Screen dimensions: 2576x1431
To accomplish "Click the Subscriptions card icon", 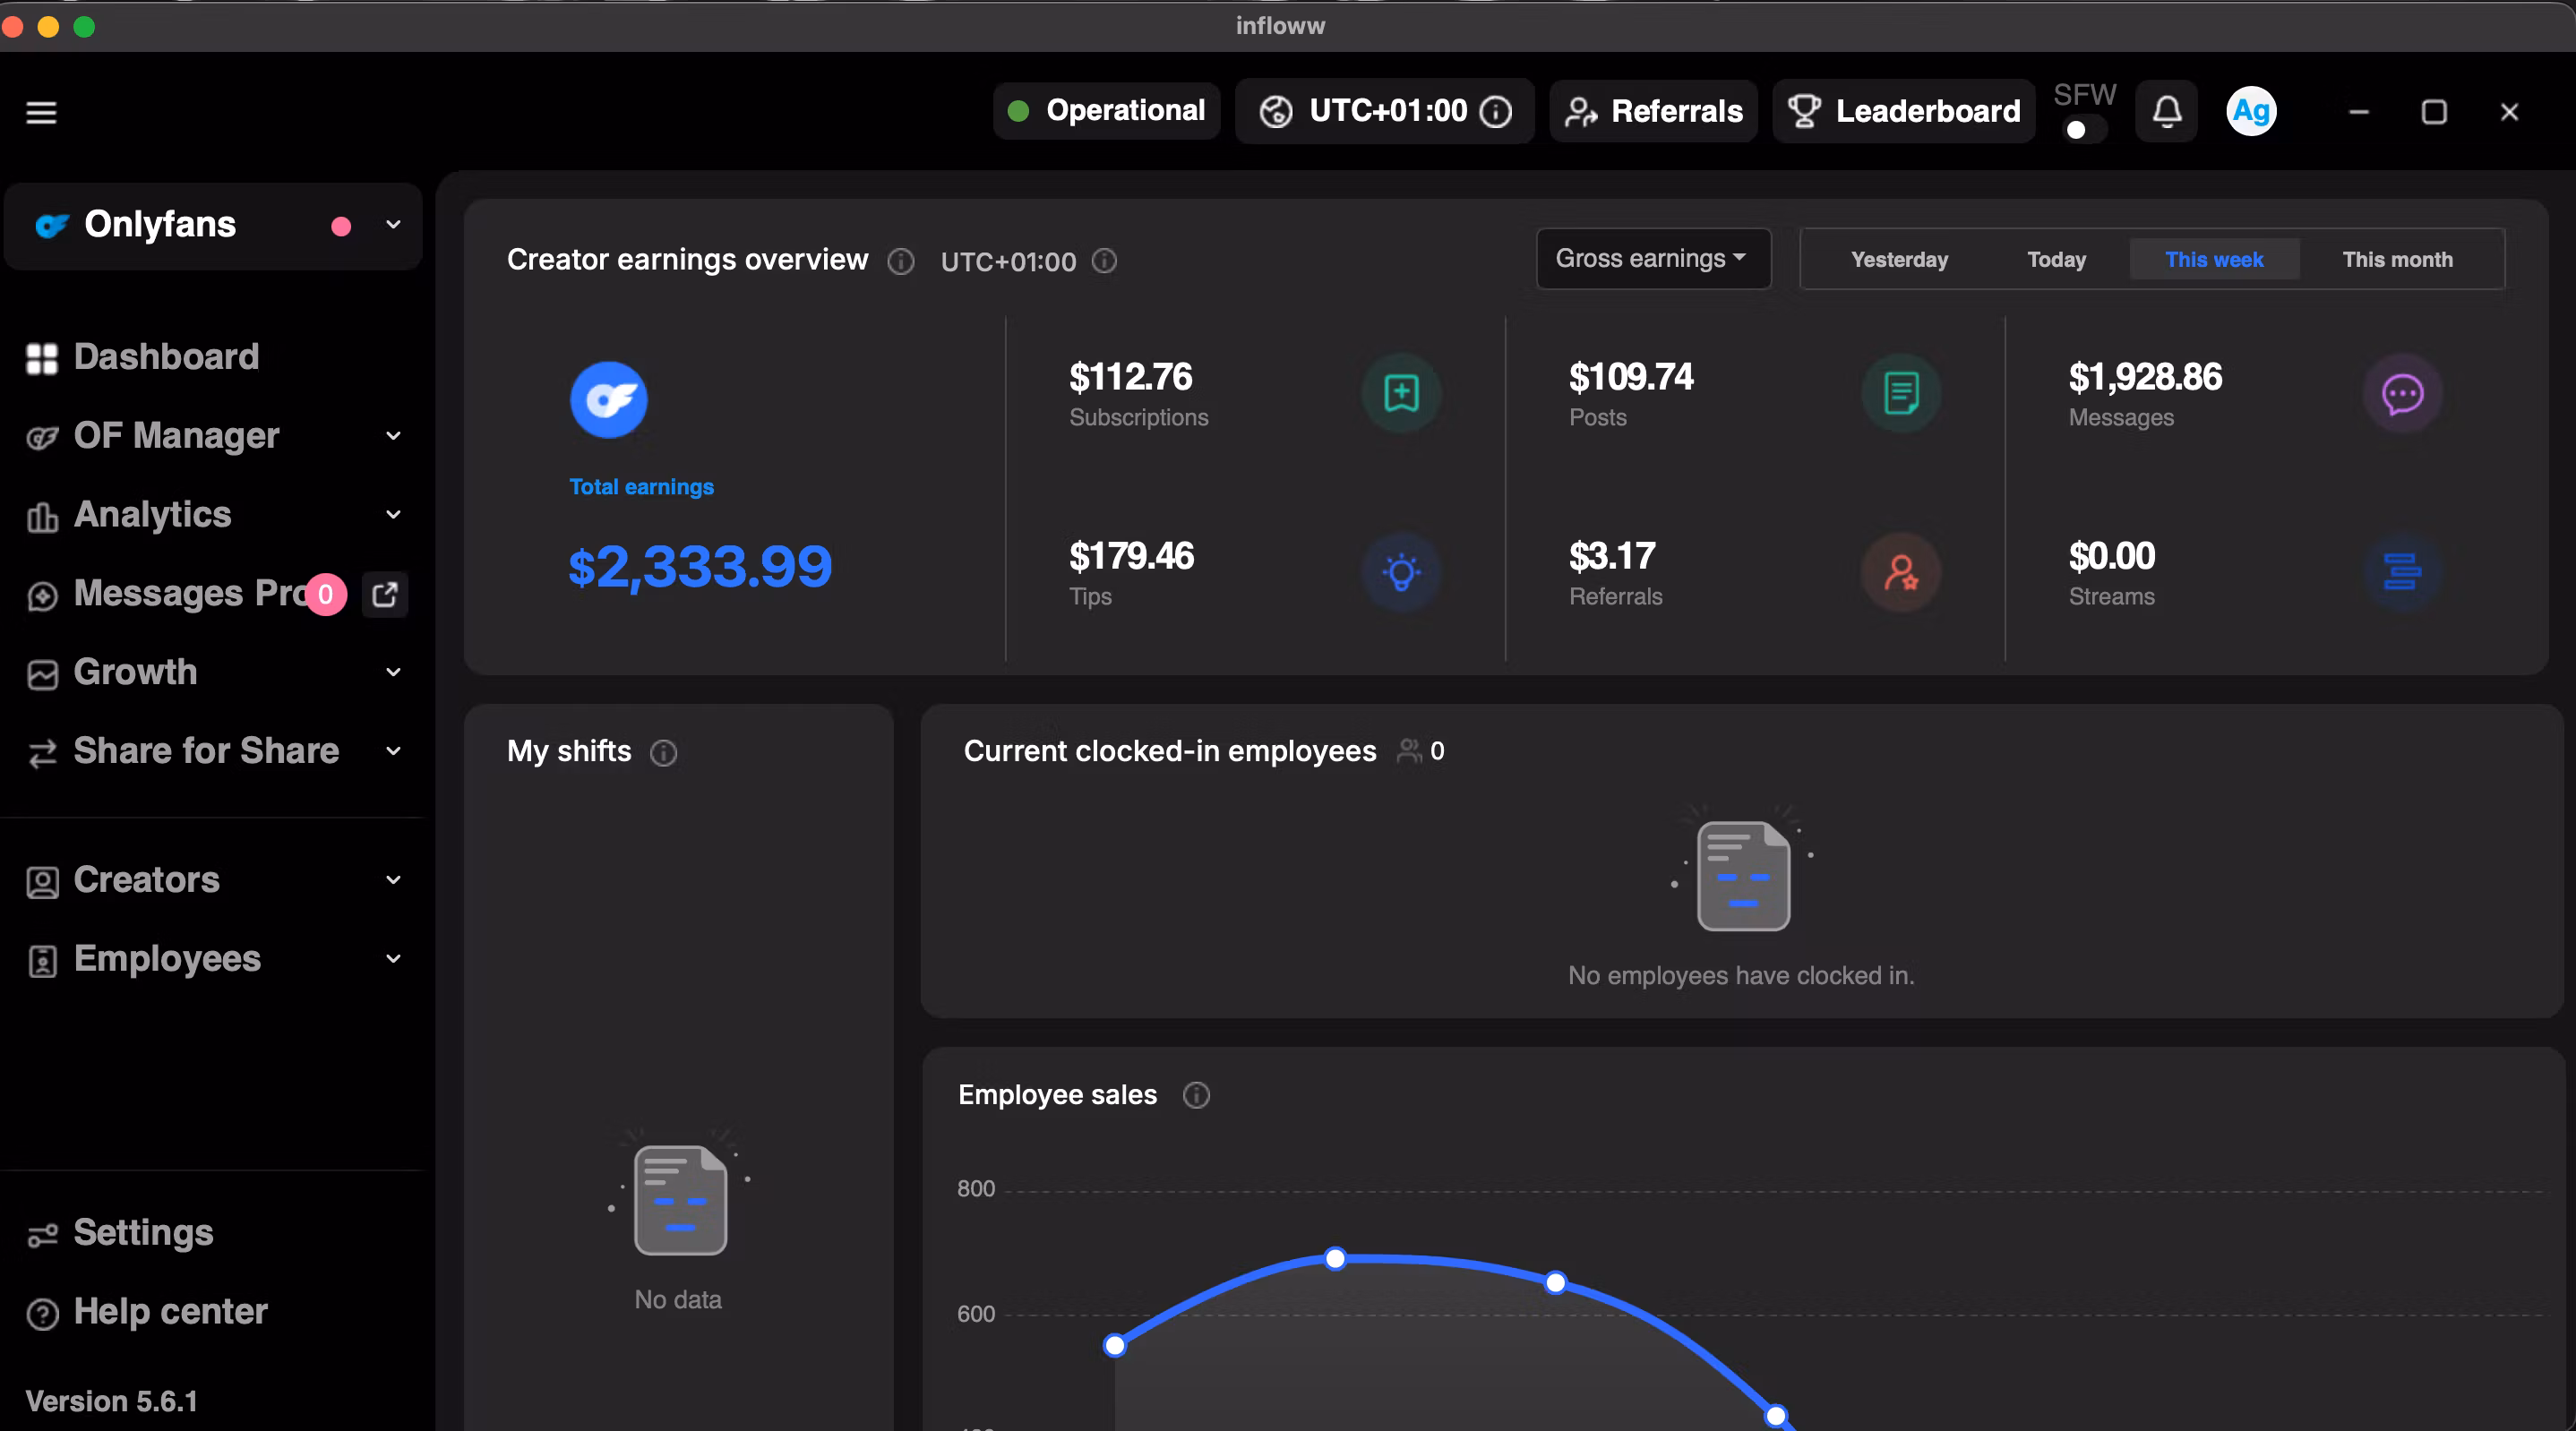I will [1401, 393].
